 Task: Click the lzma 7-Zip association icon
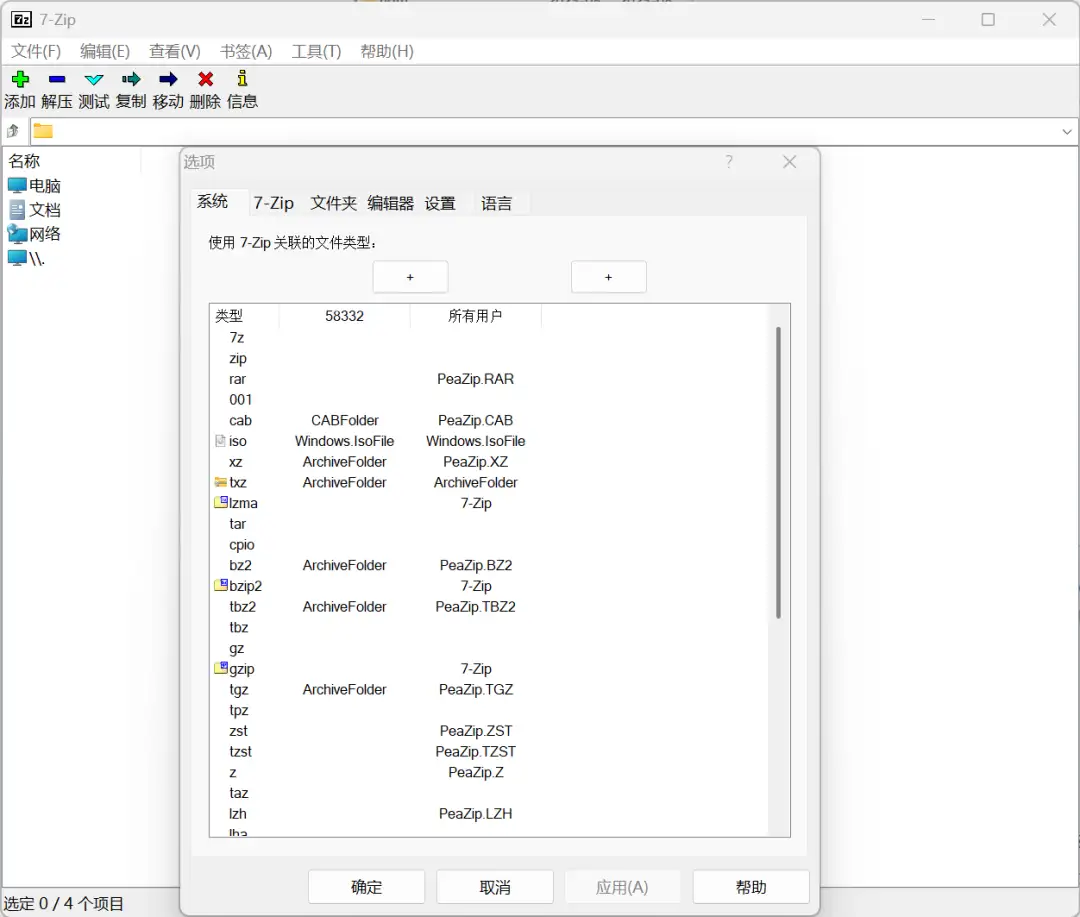221,502
